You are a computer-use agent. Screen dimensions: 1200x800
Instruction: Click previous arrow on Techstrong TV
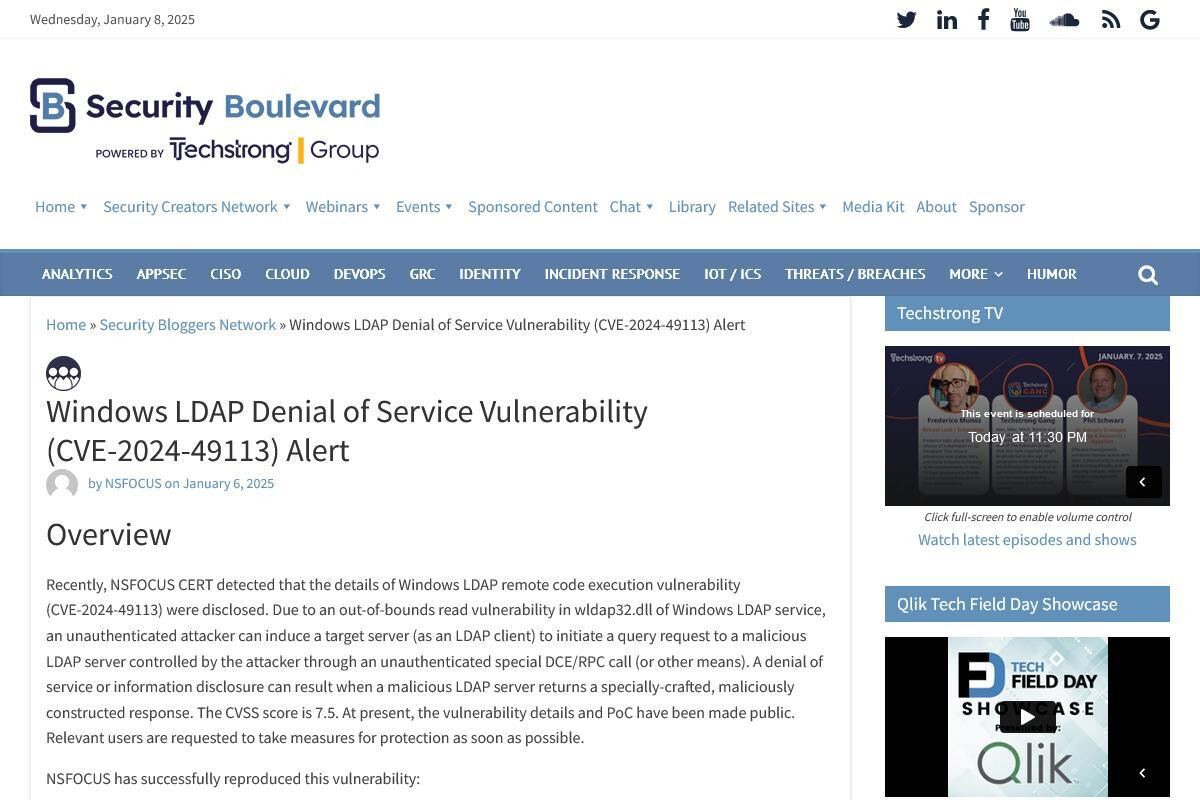coord(1143,482)
